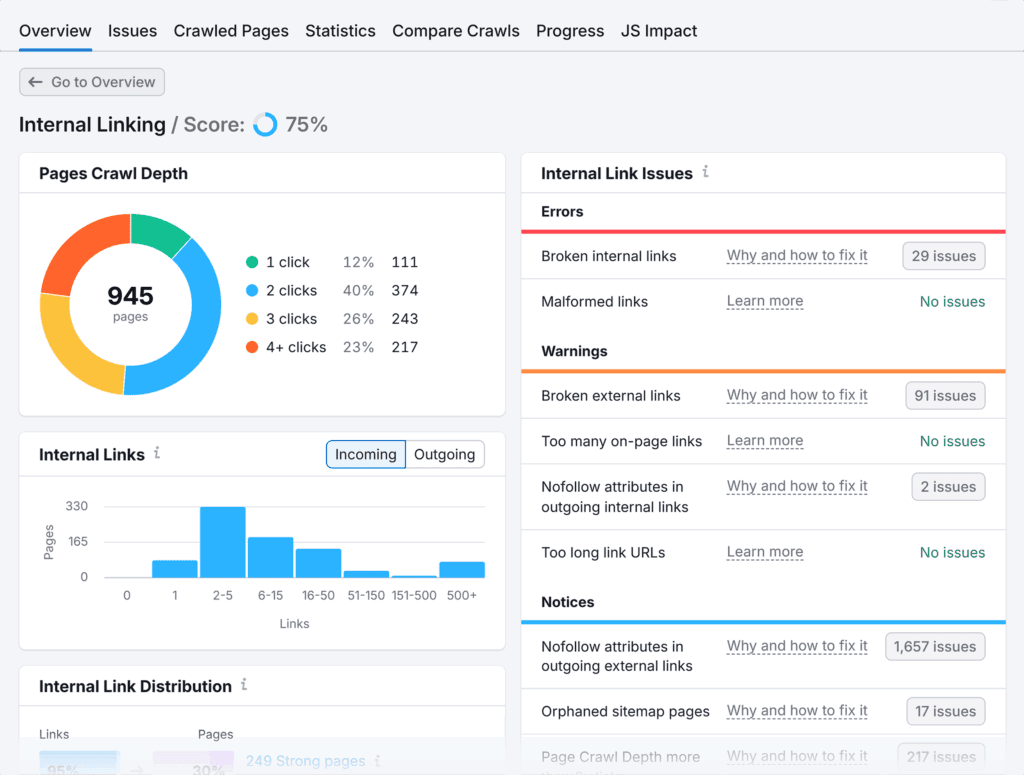The width and height of the screenshot is (1024, 775).
Task: Click the green 1 click legend dot
Action: (x=253, y=261)
